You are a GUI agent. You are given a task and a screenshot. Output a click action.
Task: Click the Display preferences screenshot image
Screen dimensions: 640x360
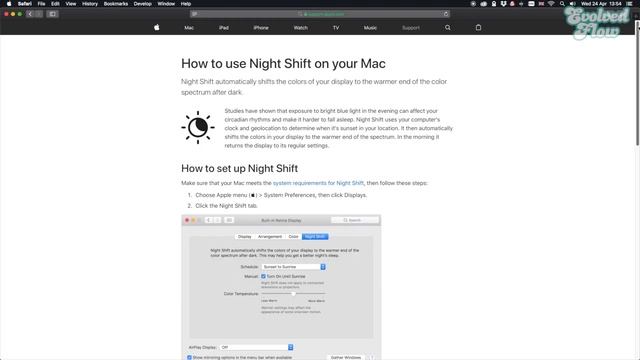(x=281, y=287)
